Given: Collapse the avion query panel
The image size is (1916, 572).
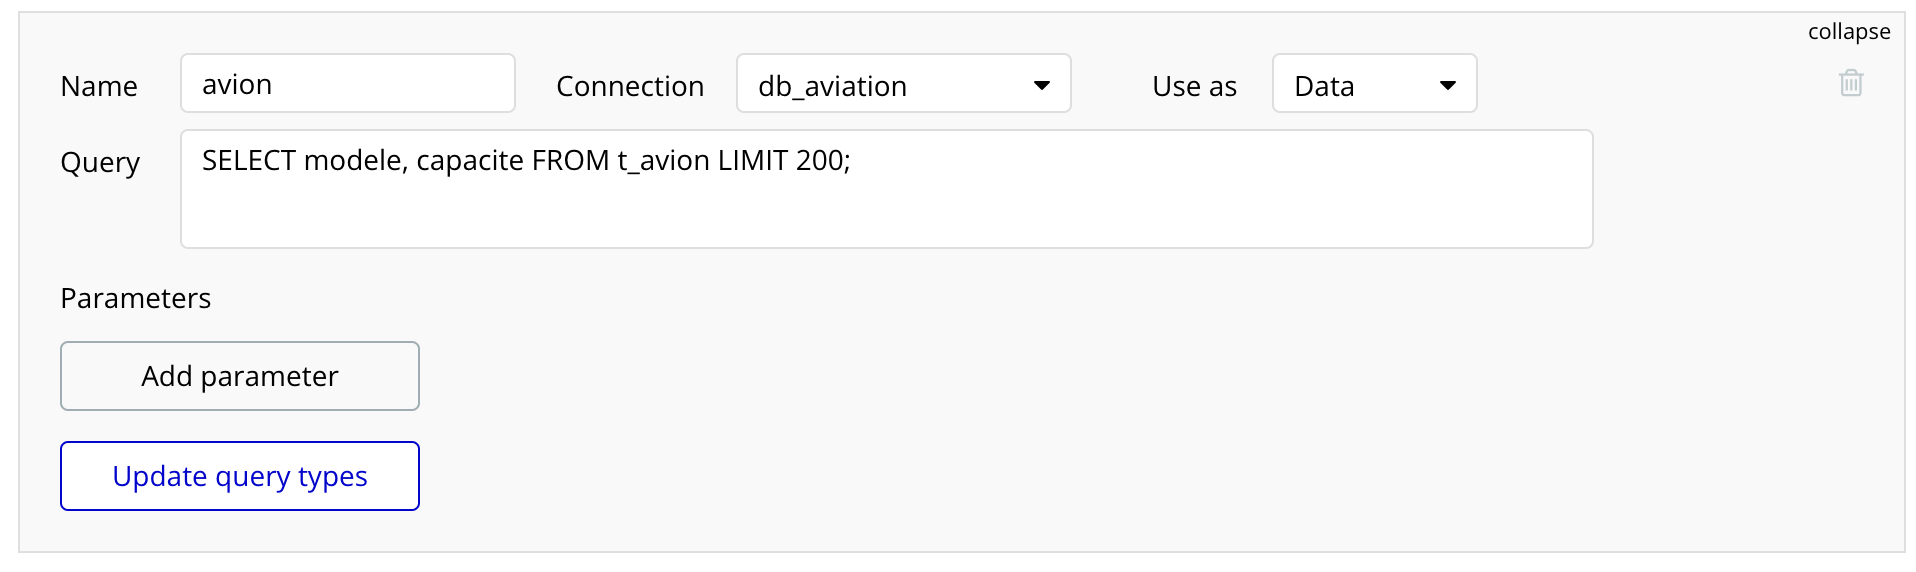Looking at the screenshot, I should click(x=1848, y=32).
